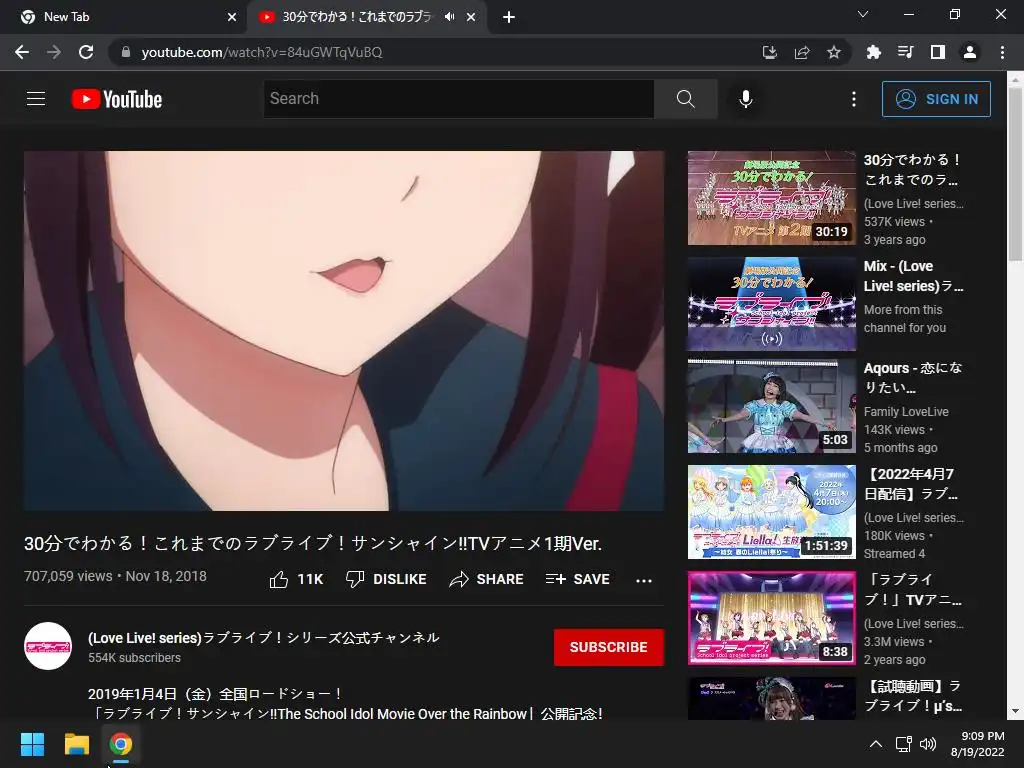This screenshot has height=768, width=1024.
Task: Open 【試聴動画】 recommended video title
Action: (x=912, y=696)
